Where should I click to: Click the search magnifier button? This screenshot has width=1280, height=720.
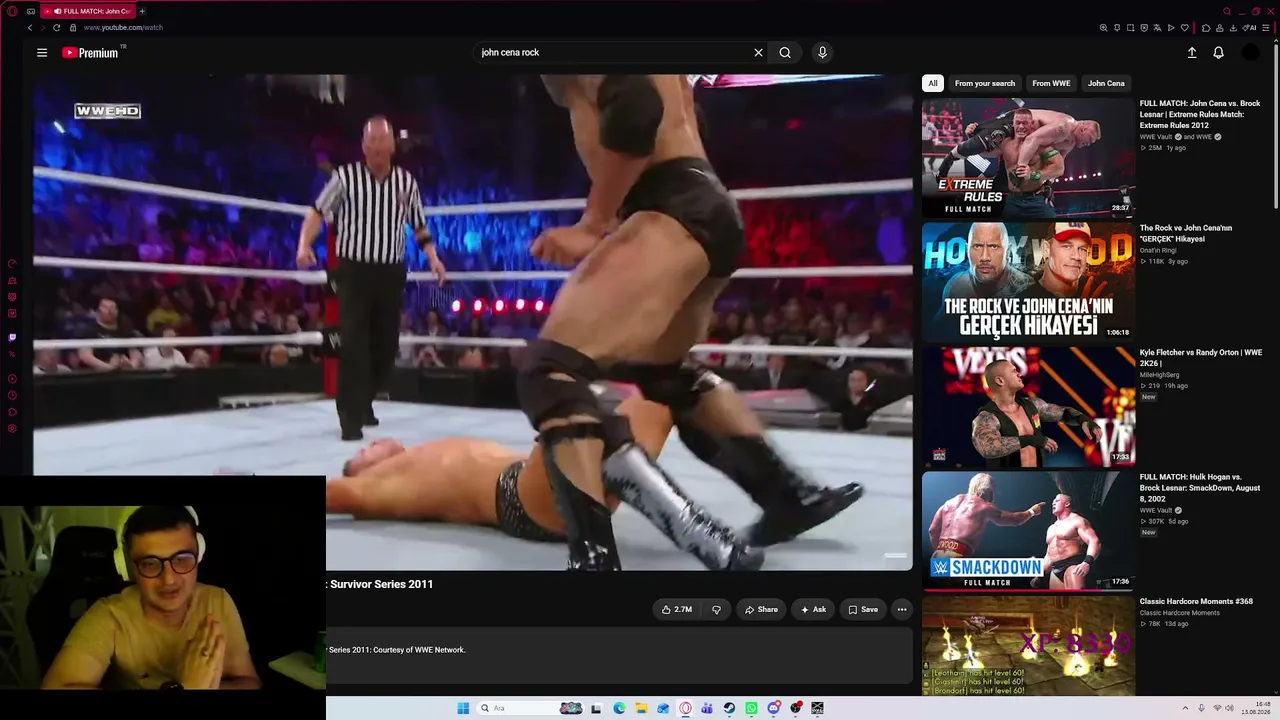[x=785, y=53]
